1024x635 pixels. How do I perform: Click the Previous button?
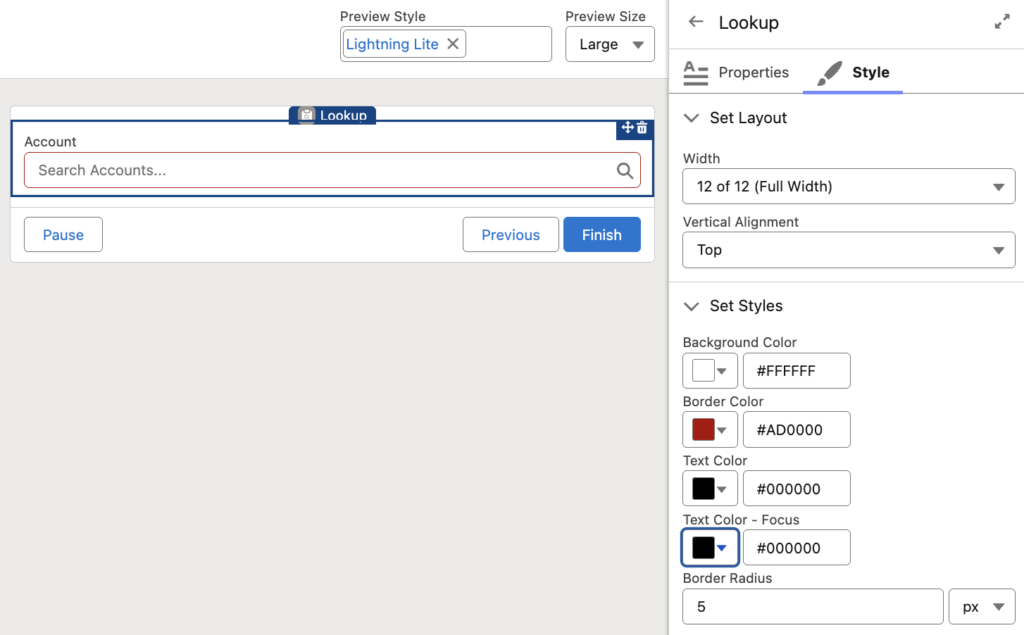tap(510, 234)
